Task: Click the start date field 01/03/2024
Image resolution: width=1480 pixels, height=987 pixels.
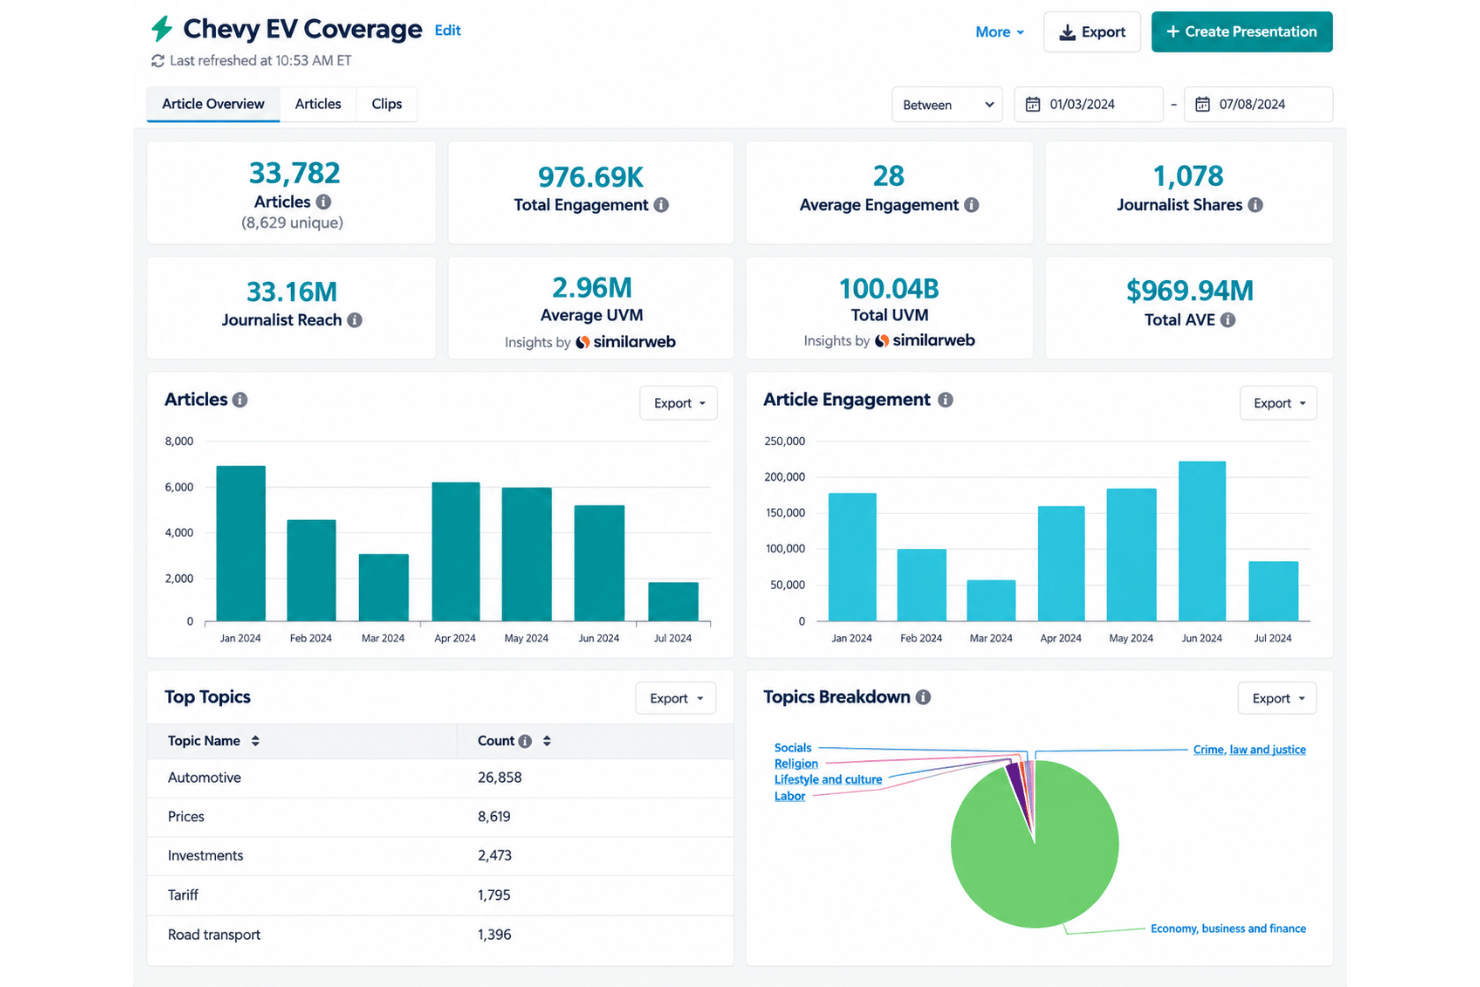Action: (1089, 104)
